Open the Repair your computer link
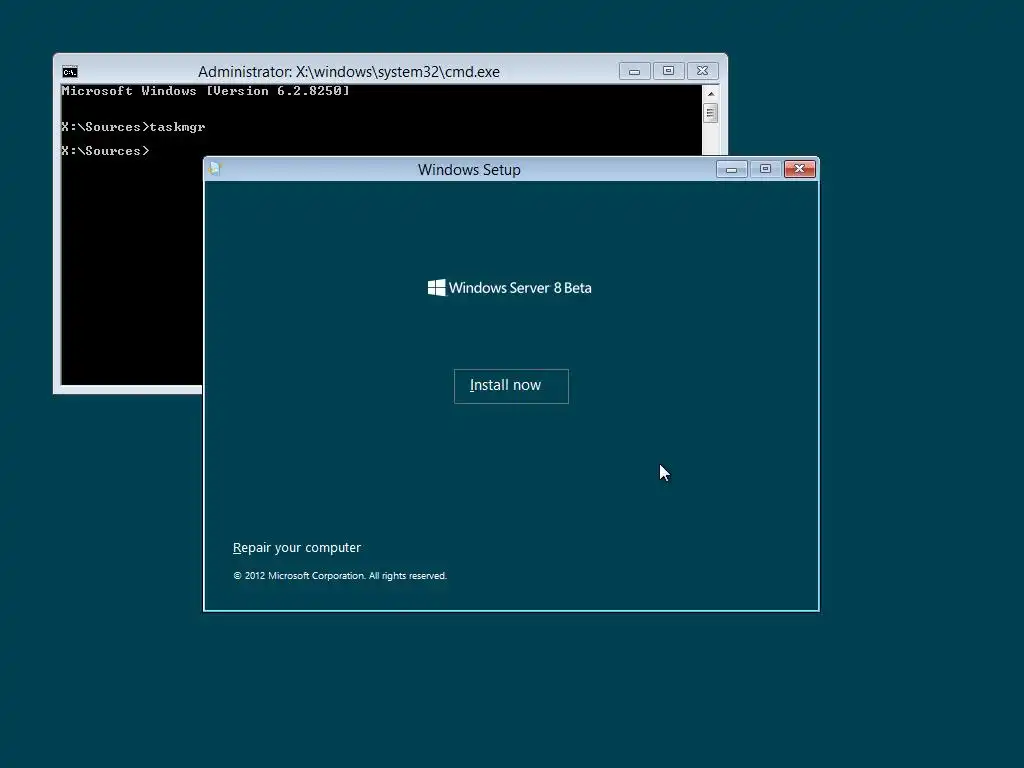Viewport: 1024px width, 768px height. coord(296,548)
